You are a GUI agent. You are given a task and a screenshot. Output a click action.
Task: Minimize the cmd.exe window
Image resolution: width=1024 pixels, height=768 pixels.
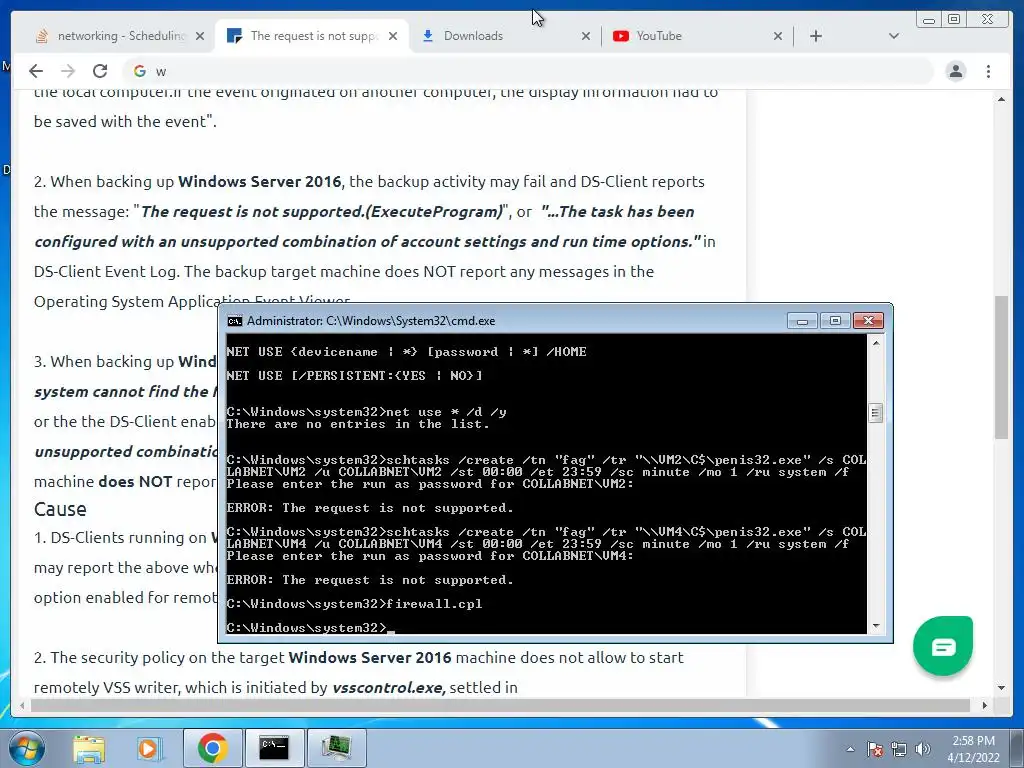point(803,321)
